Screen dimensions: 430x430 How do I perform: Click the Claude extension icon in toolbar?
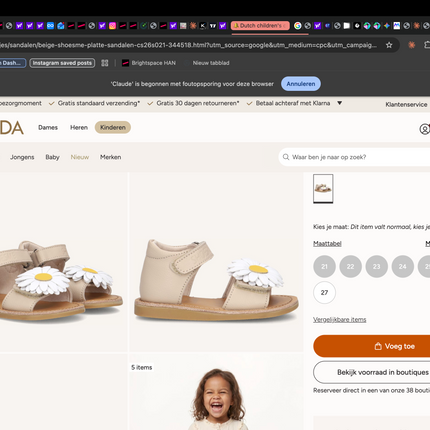point(412,45)
